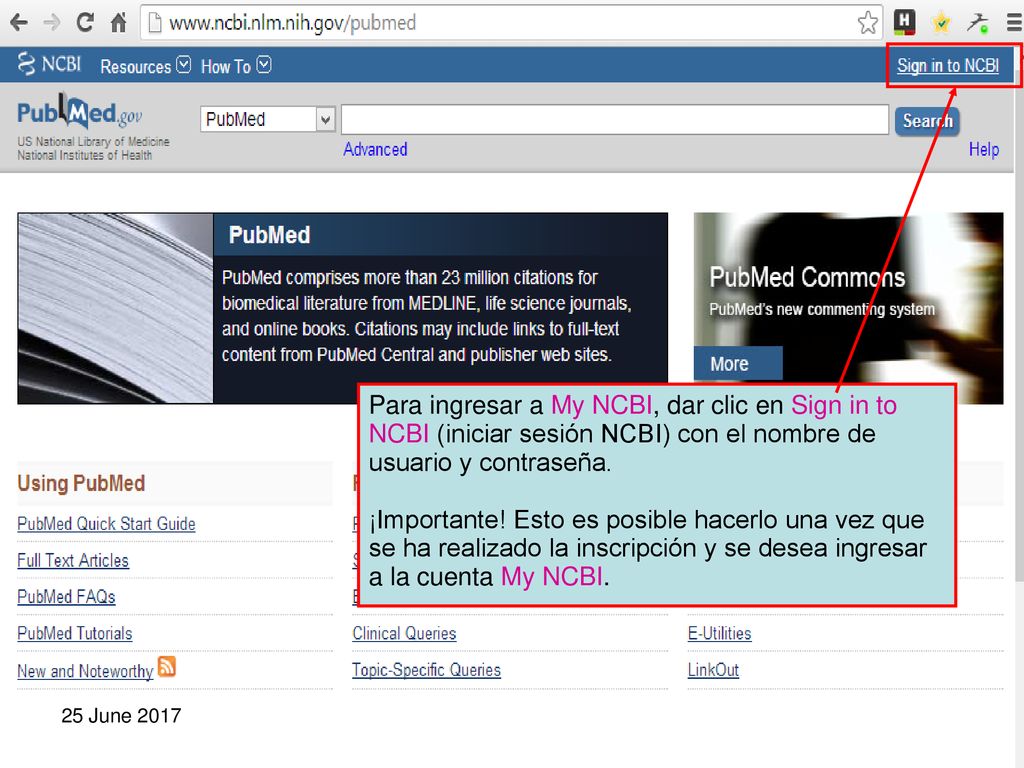The width and height of the screenshot is (1024, 768).
Task: Click the yellow star extension icon
Action: click(x=941, y=23)
